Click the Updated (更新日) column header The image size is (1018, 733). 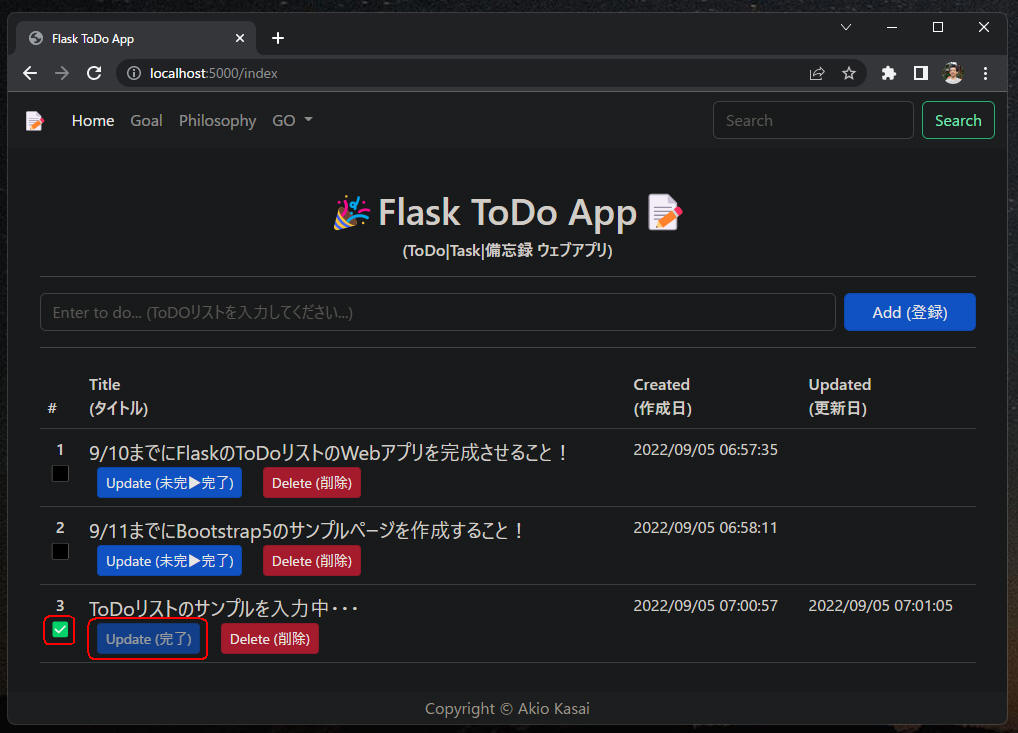click(839, 396)
